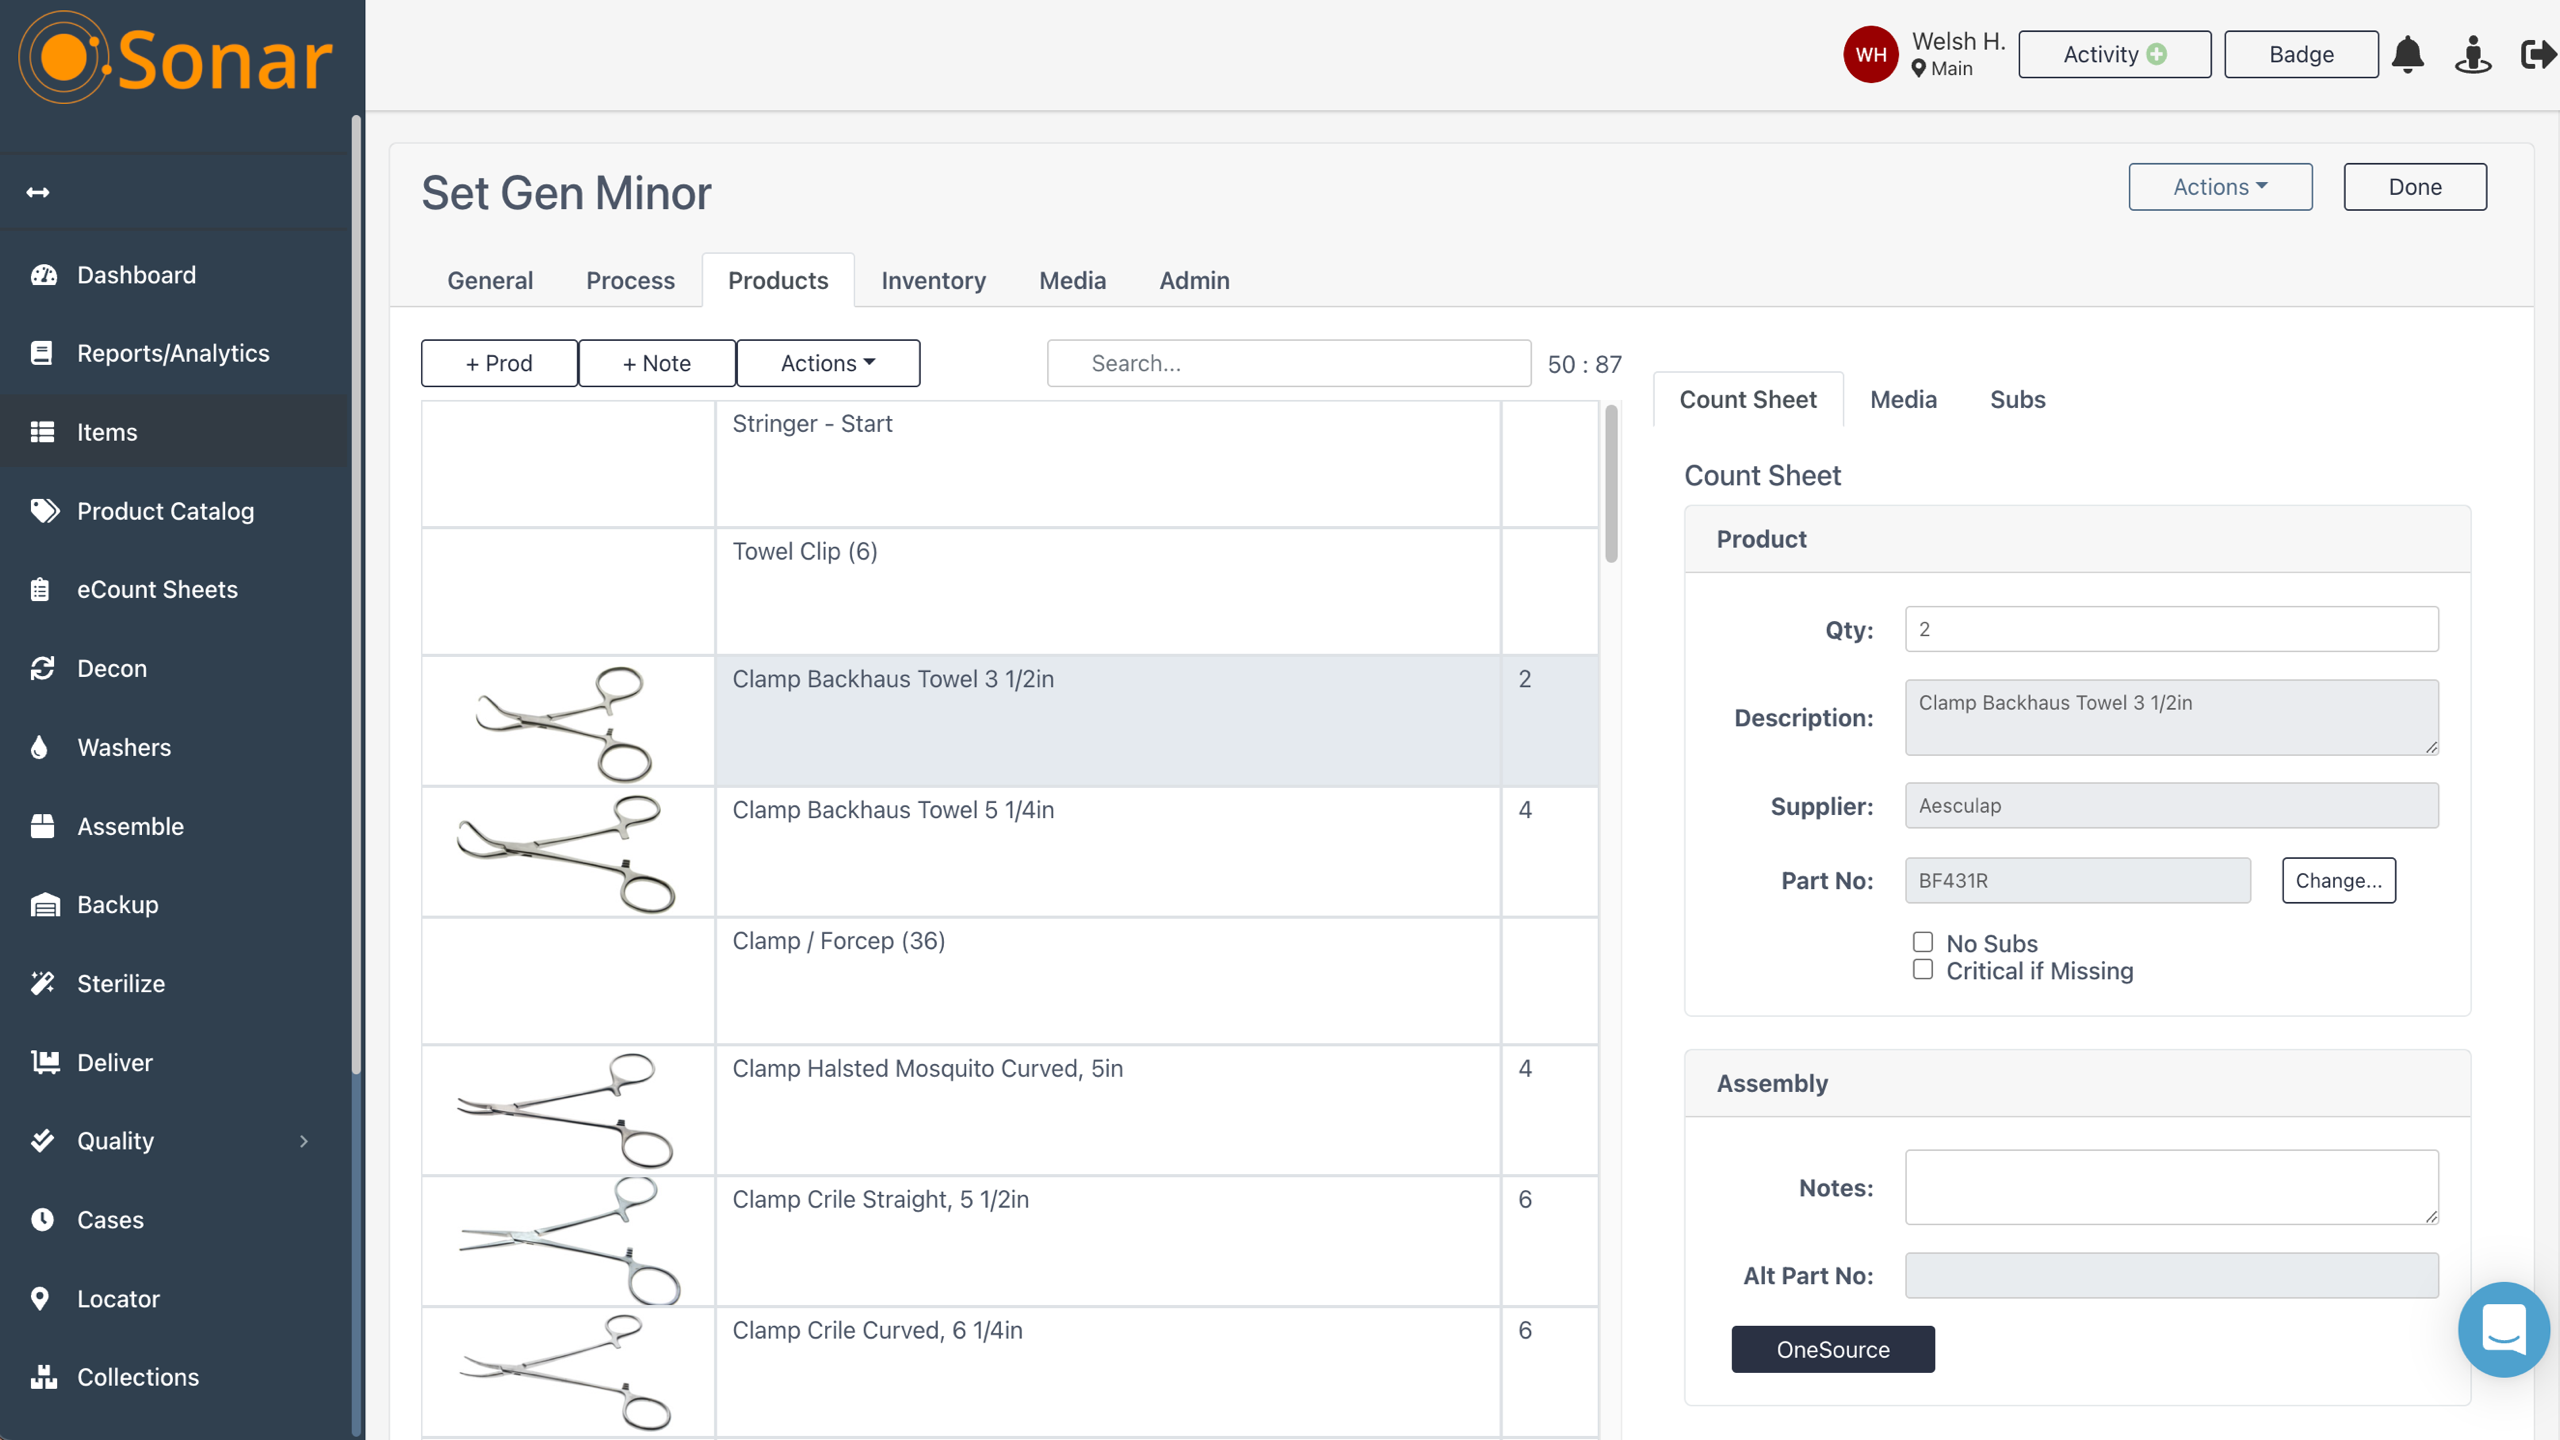Expand the Quality sidebar submenu
The image size is (2560, 1440).
(304, 1141)
